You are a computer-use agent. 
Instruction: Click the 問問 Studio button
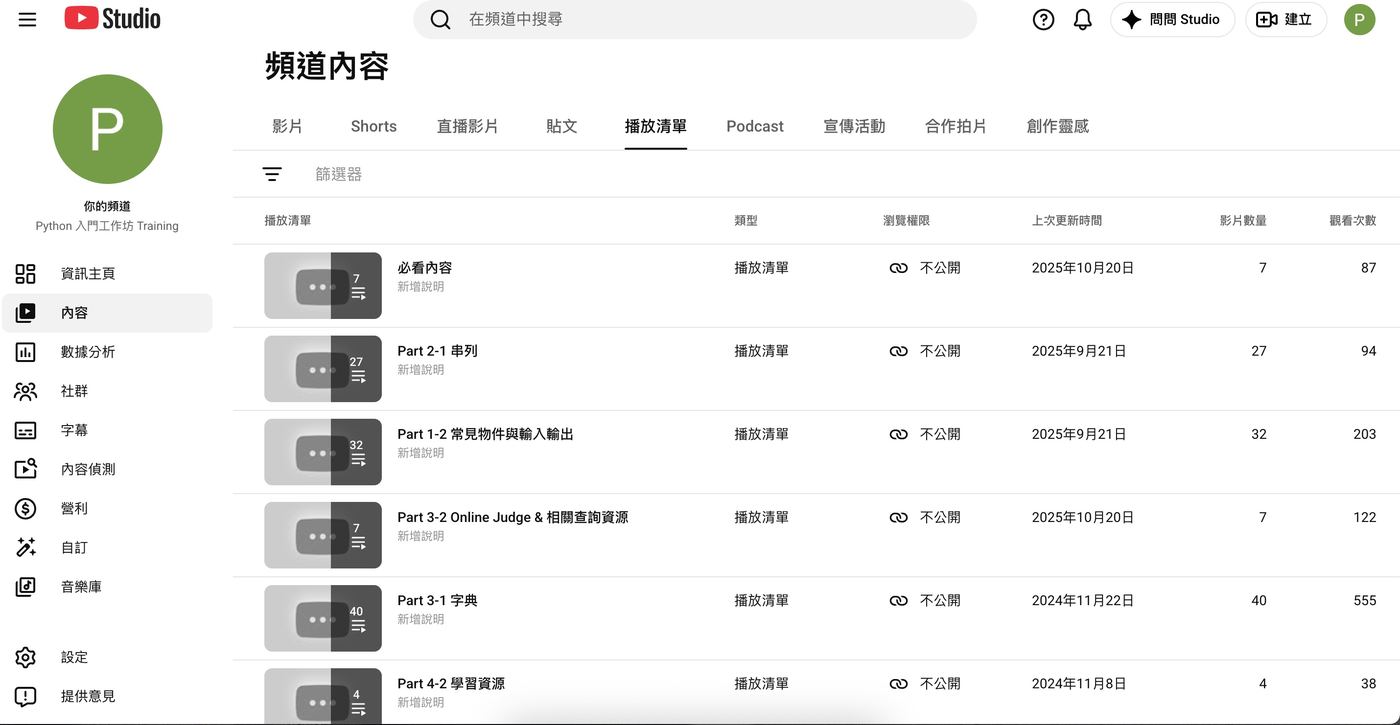pyautogui.click(x=1172, y=20)
